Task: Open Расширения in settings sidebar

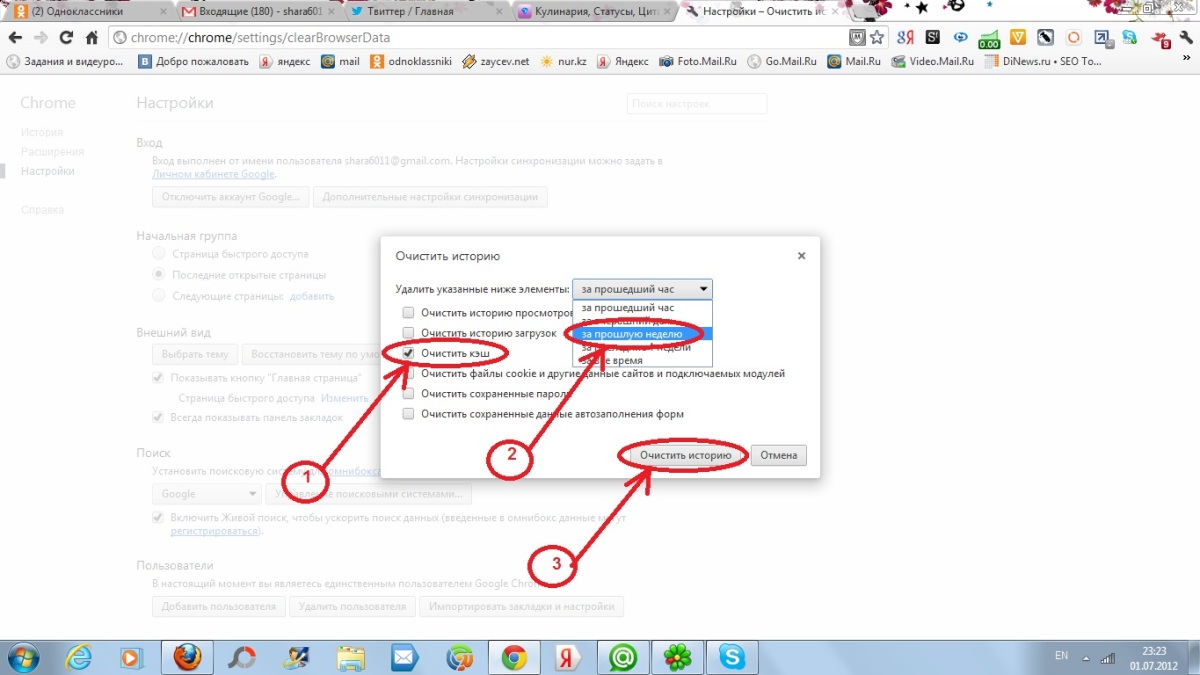Action: tap(52, 152)
